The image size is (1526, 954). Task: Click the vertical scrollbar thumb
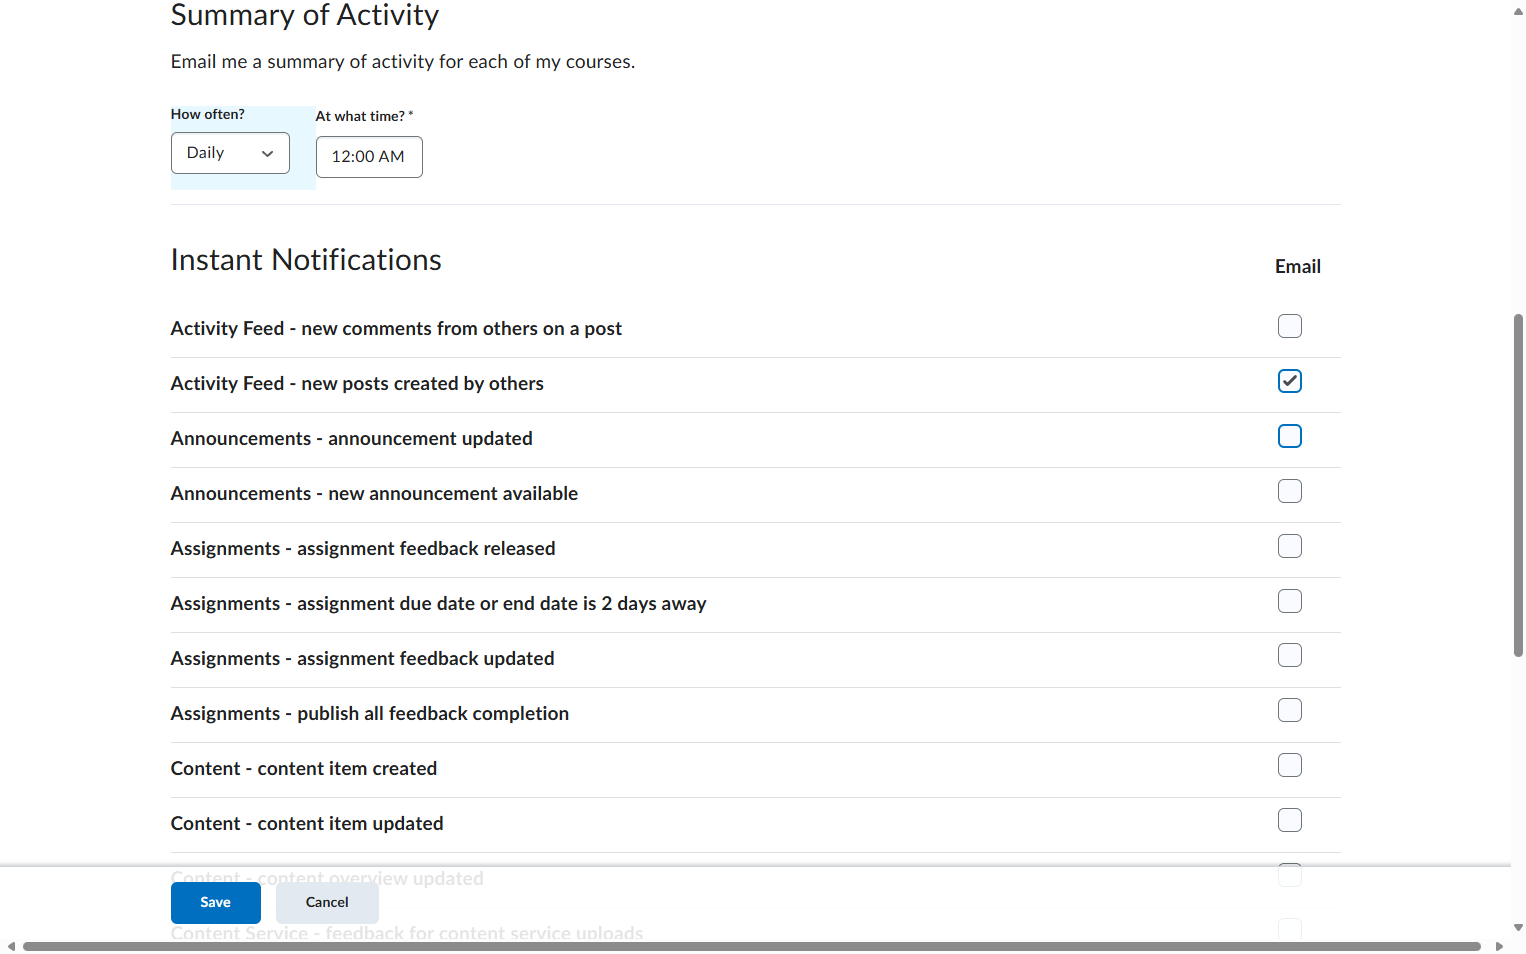pyautogui.click(x=1518, y=485)
